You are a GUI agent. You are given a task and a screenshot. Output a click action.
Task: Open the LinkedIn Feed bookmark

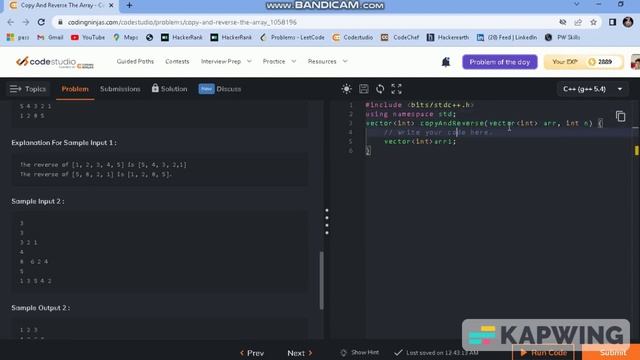507,37
